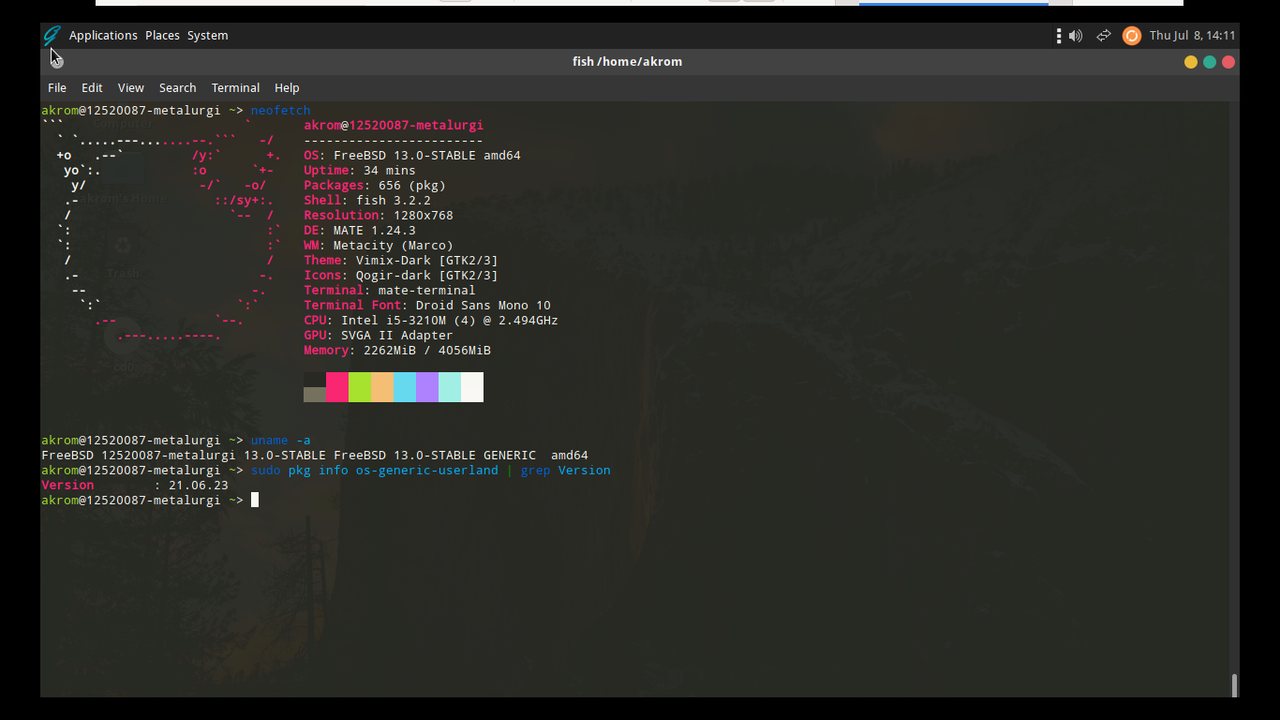Open the Help menu
Viewport: 1280px width, 720px height.
[x=287, y=88]
